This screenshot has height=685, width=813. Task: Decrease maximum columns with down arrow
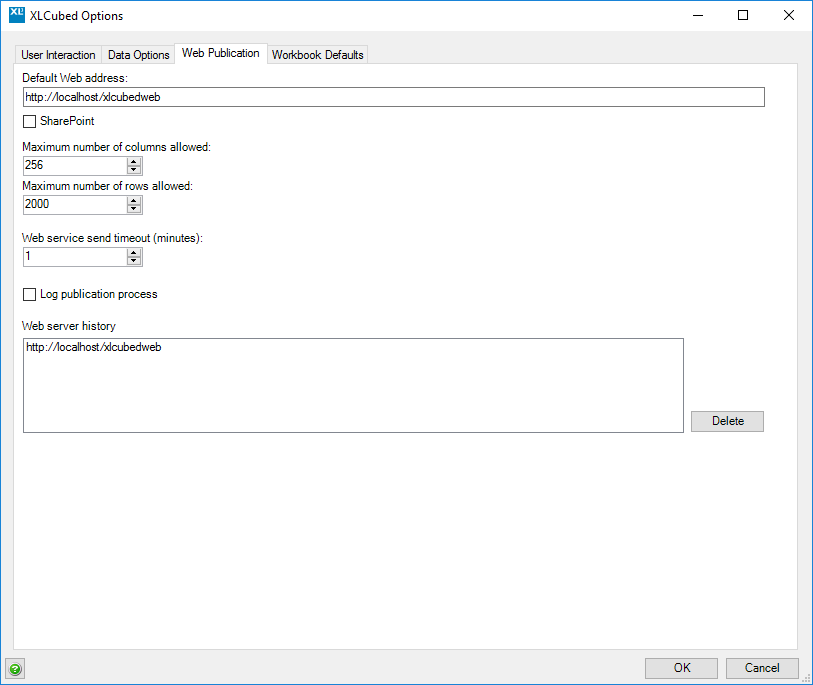[134, 170]
